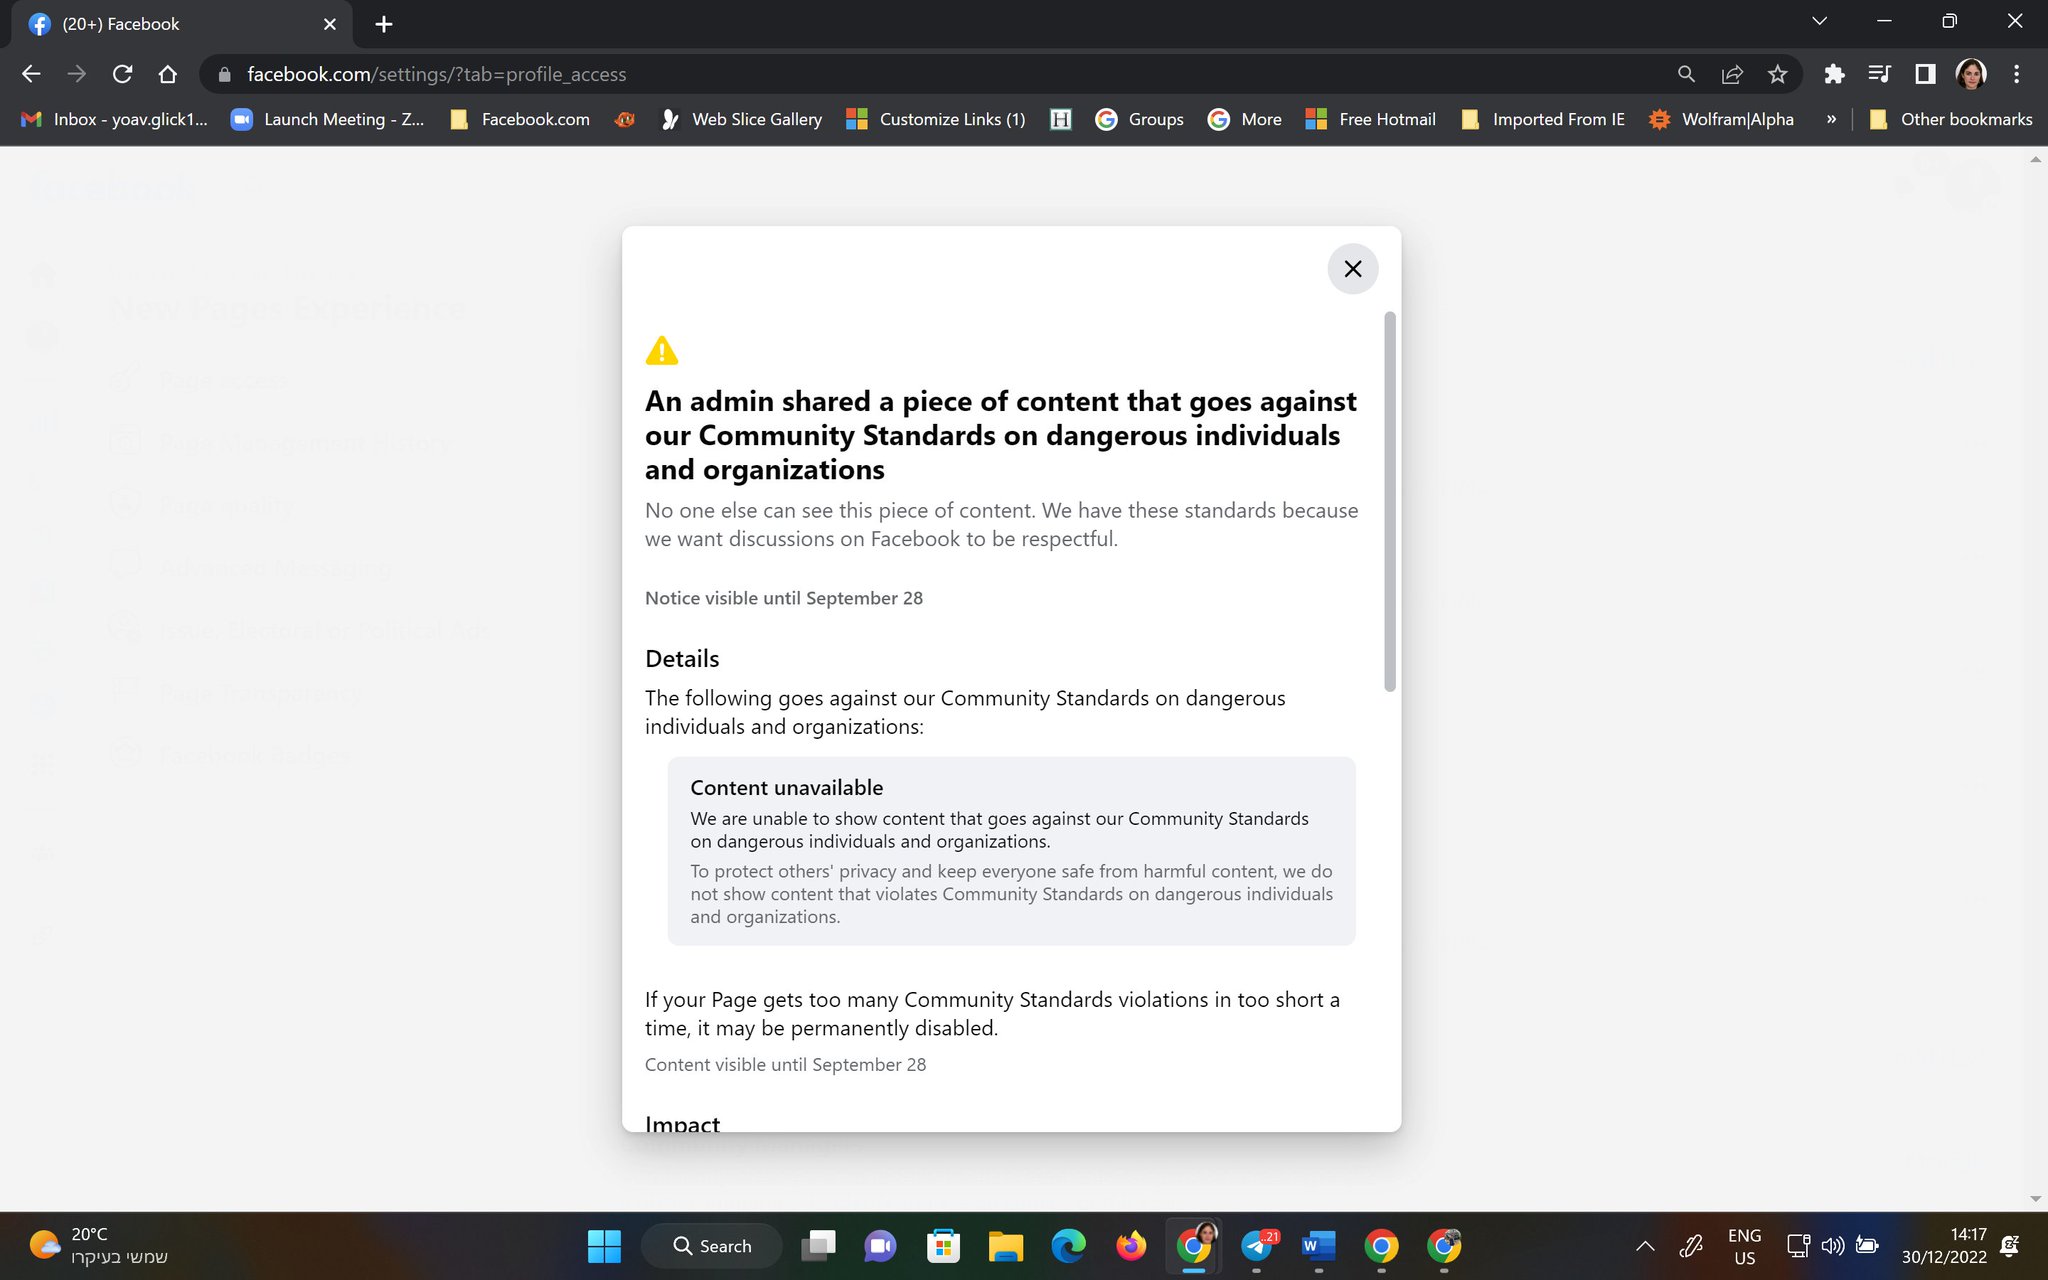Open the Imported From IE folder
The width and height of the screenshot is (2048, 1280).
[1543, 119]
